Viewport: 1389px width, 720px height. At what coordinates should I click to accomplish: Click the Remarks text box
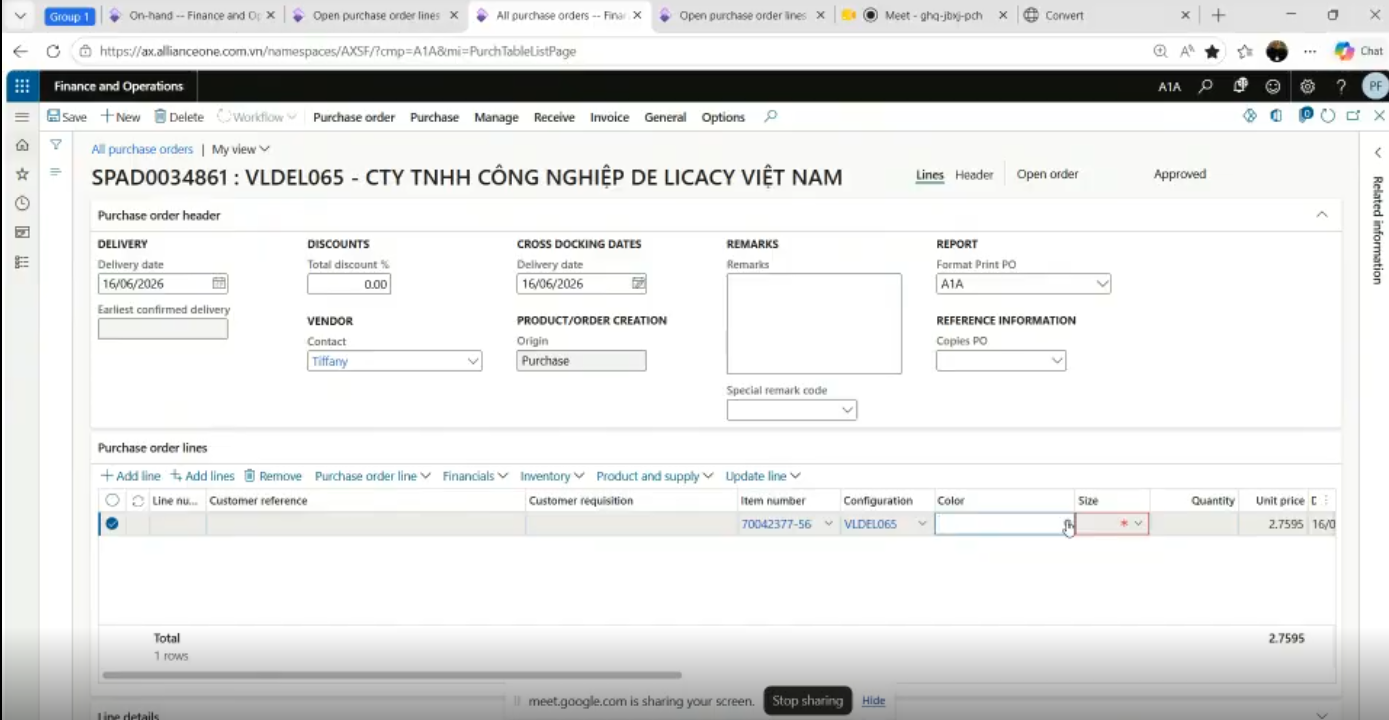[x=814, y=324]
